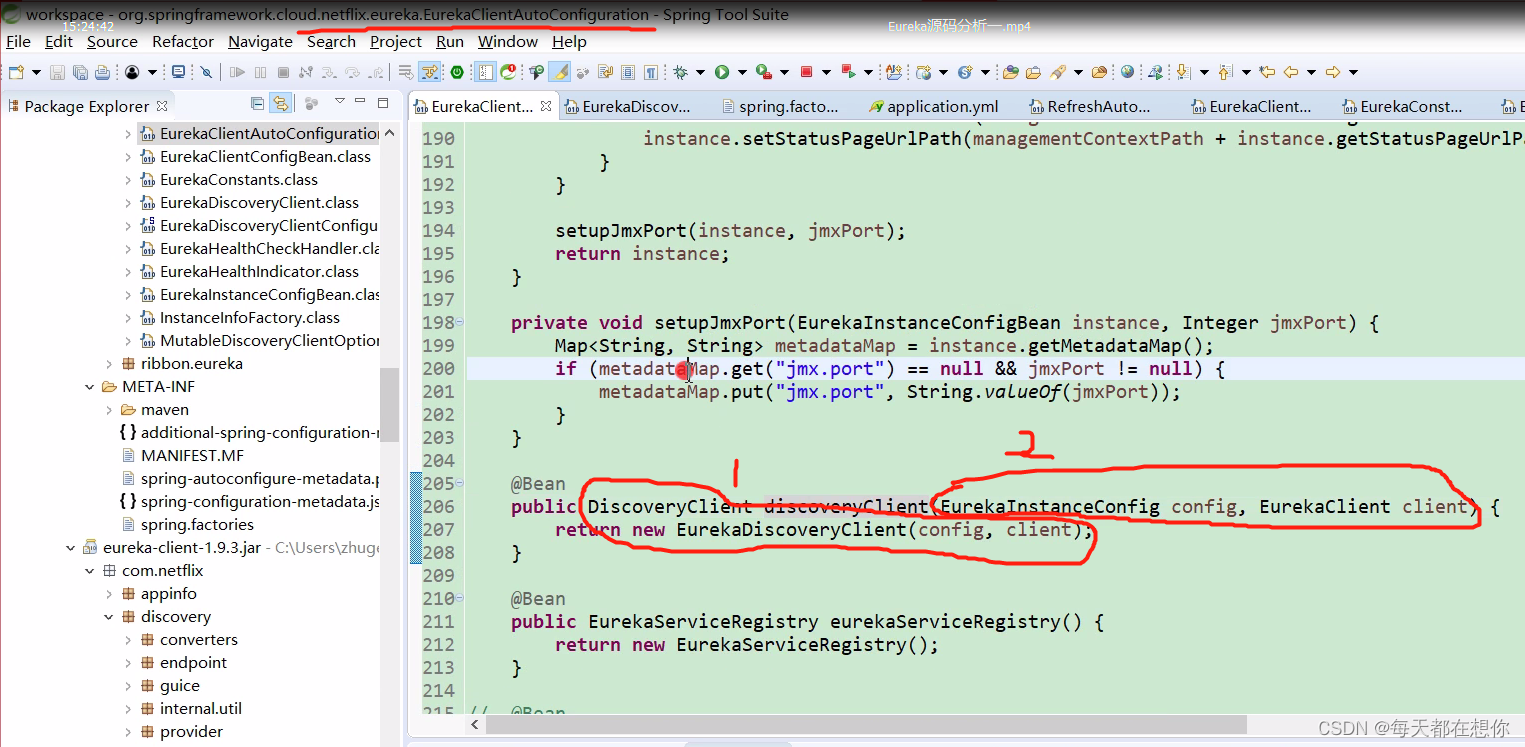The width and height of the screenshot is (1525, 747).
Task: Click the green Run button in toolbar
Action: tap(721, 72)
